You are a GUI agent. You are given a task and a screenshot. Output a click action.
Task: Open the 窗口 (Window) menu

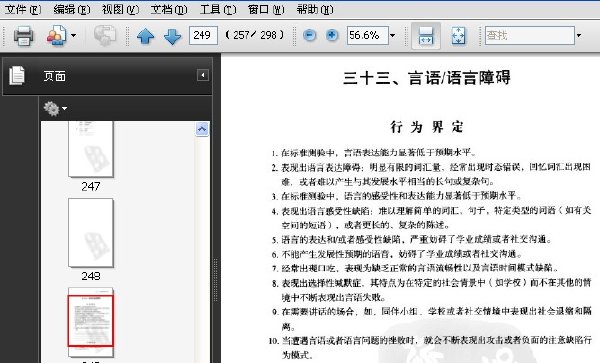[x=266, y=9]
